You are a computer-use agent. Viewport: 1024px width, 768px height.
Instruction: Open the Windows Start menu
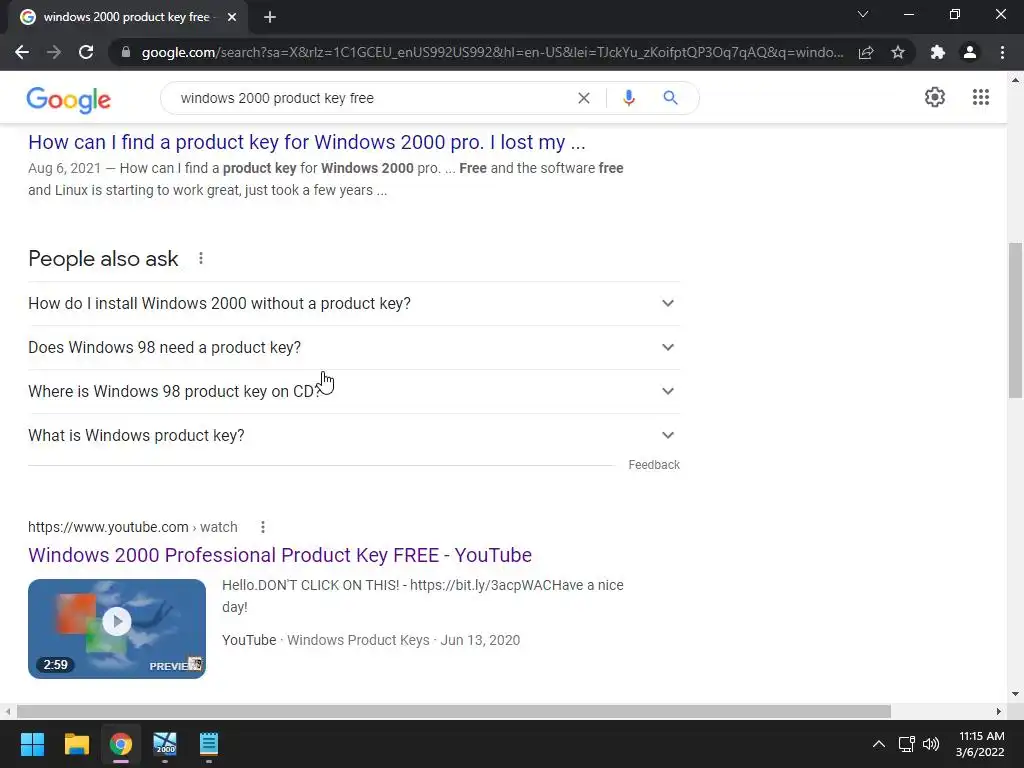click(x=32, y=744)
